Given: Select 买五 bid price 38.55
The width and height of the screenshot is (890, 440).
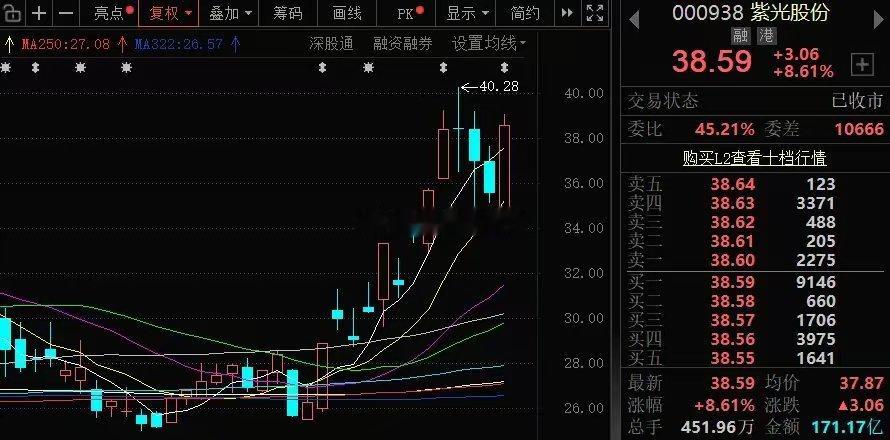Looking at the screenshot, I should click(733, 358).
